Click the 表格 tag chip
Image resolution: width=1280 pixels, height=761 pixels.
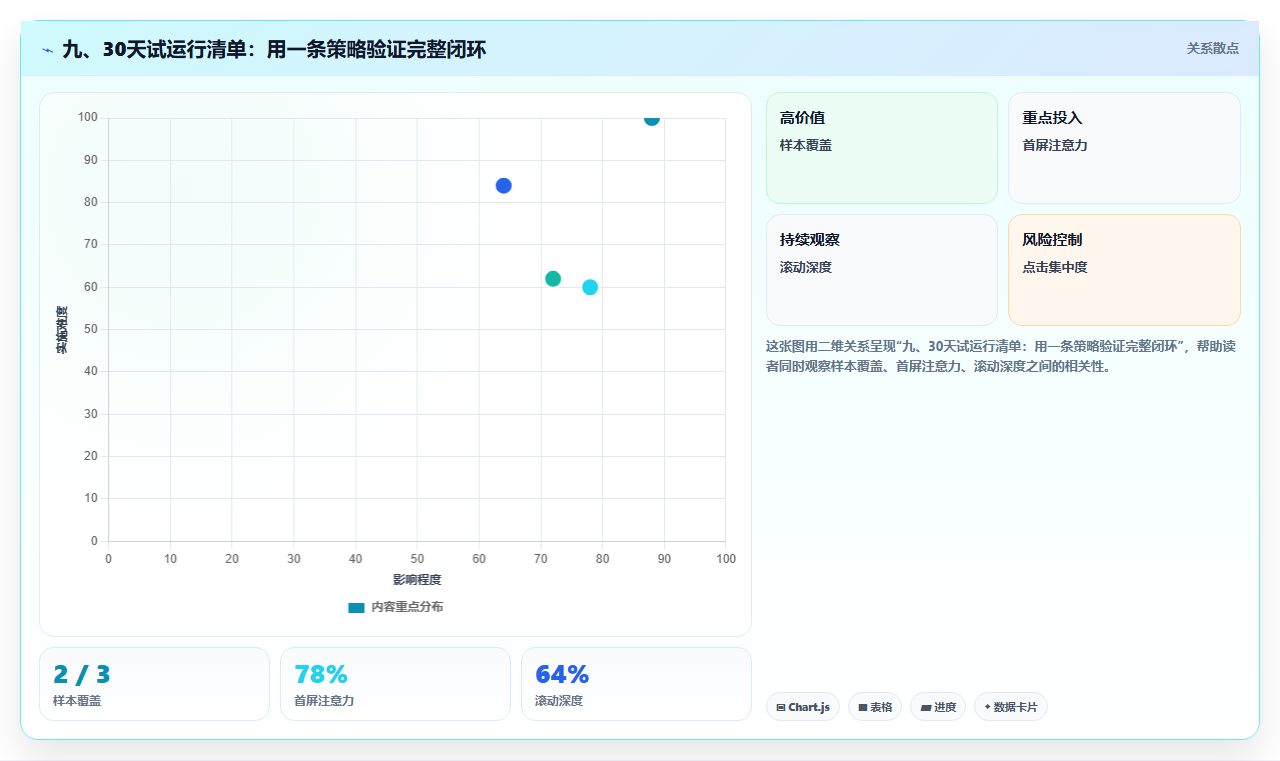[x=875, y=707]
